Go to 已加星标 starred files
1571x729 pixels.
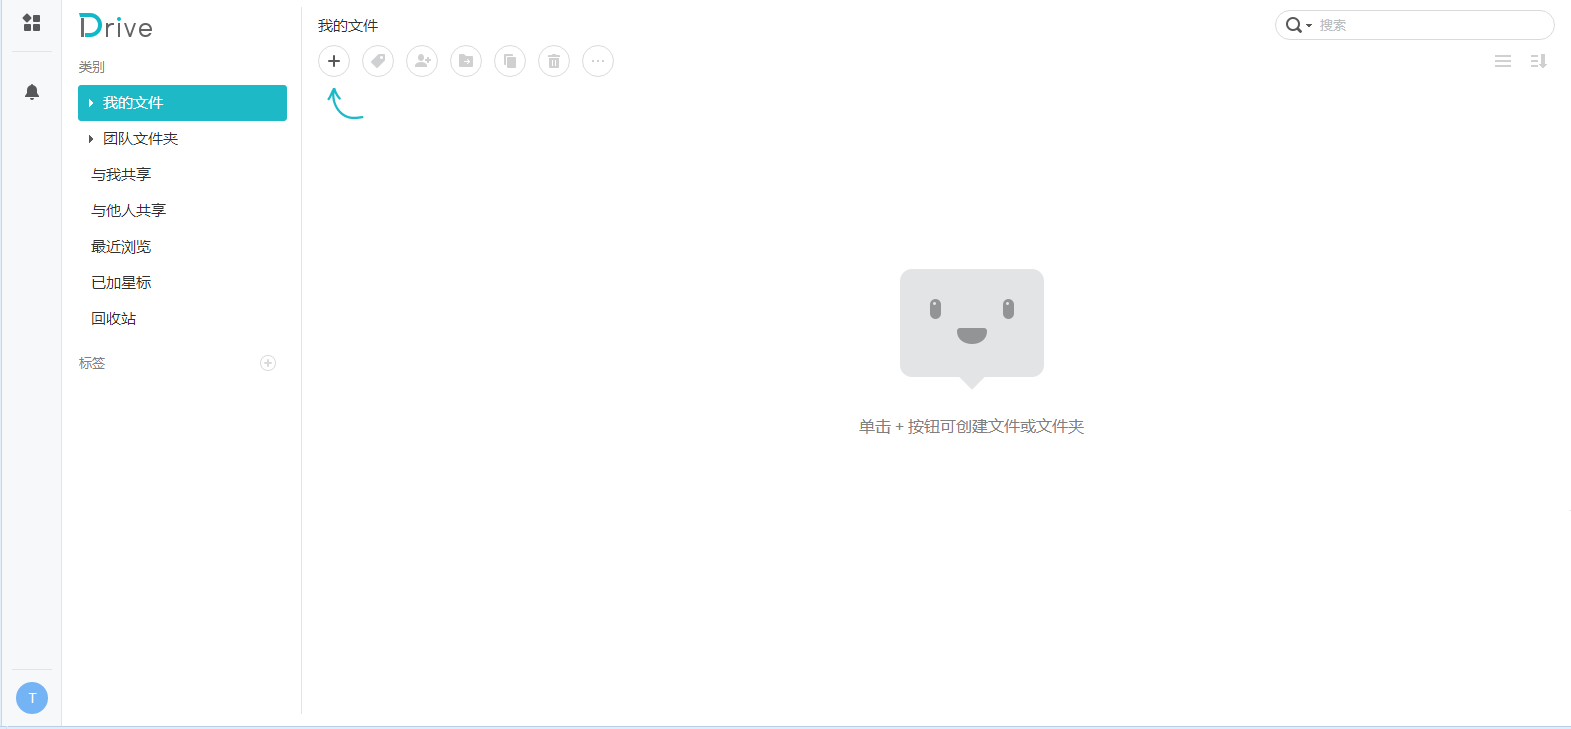click(121, 283)
